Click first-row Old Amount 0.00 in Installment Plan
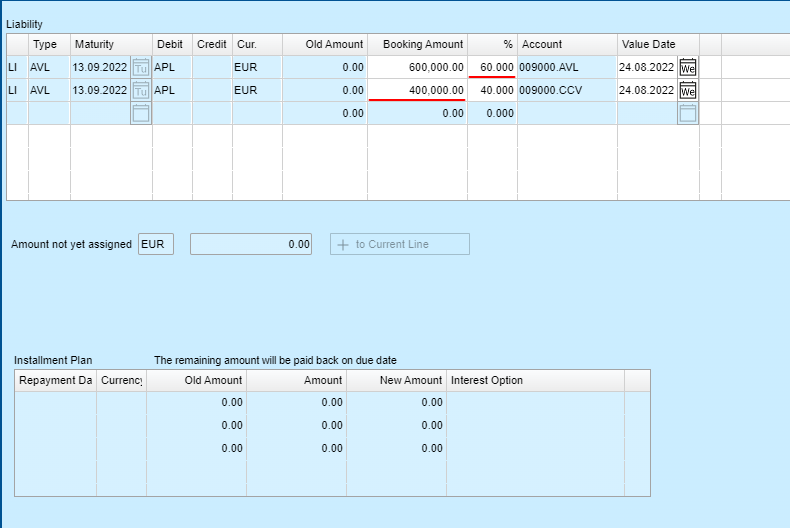This screenshot has width=790, height=528. [196, 403]
